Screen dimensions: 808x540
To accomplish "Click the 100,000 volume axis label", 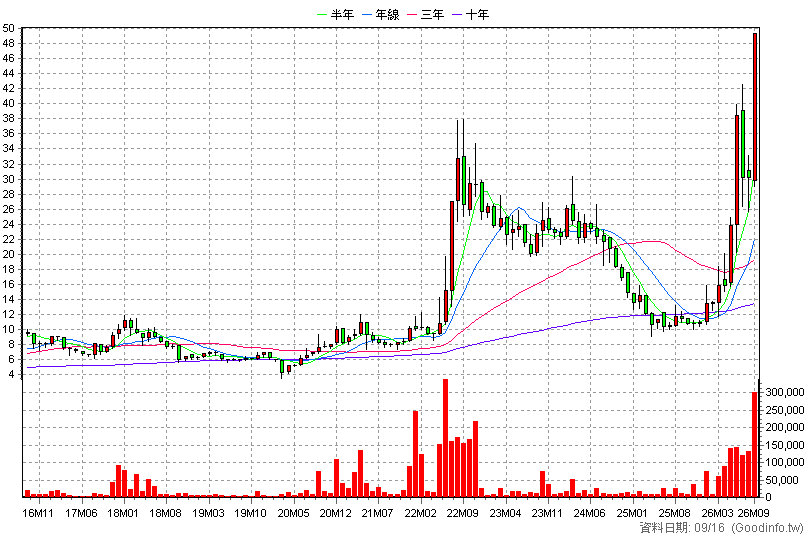I will click(x=784, y=463).
